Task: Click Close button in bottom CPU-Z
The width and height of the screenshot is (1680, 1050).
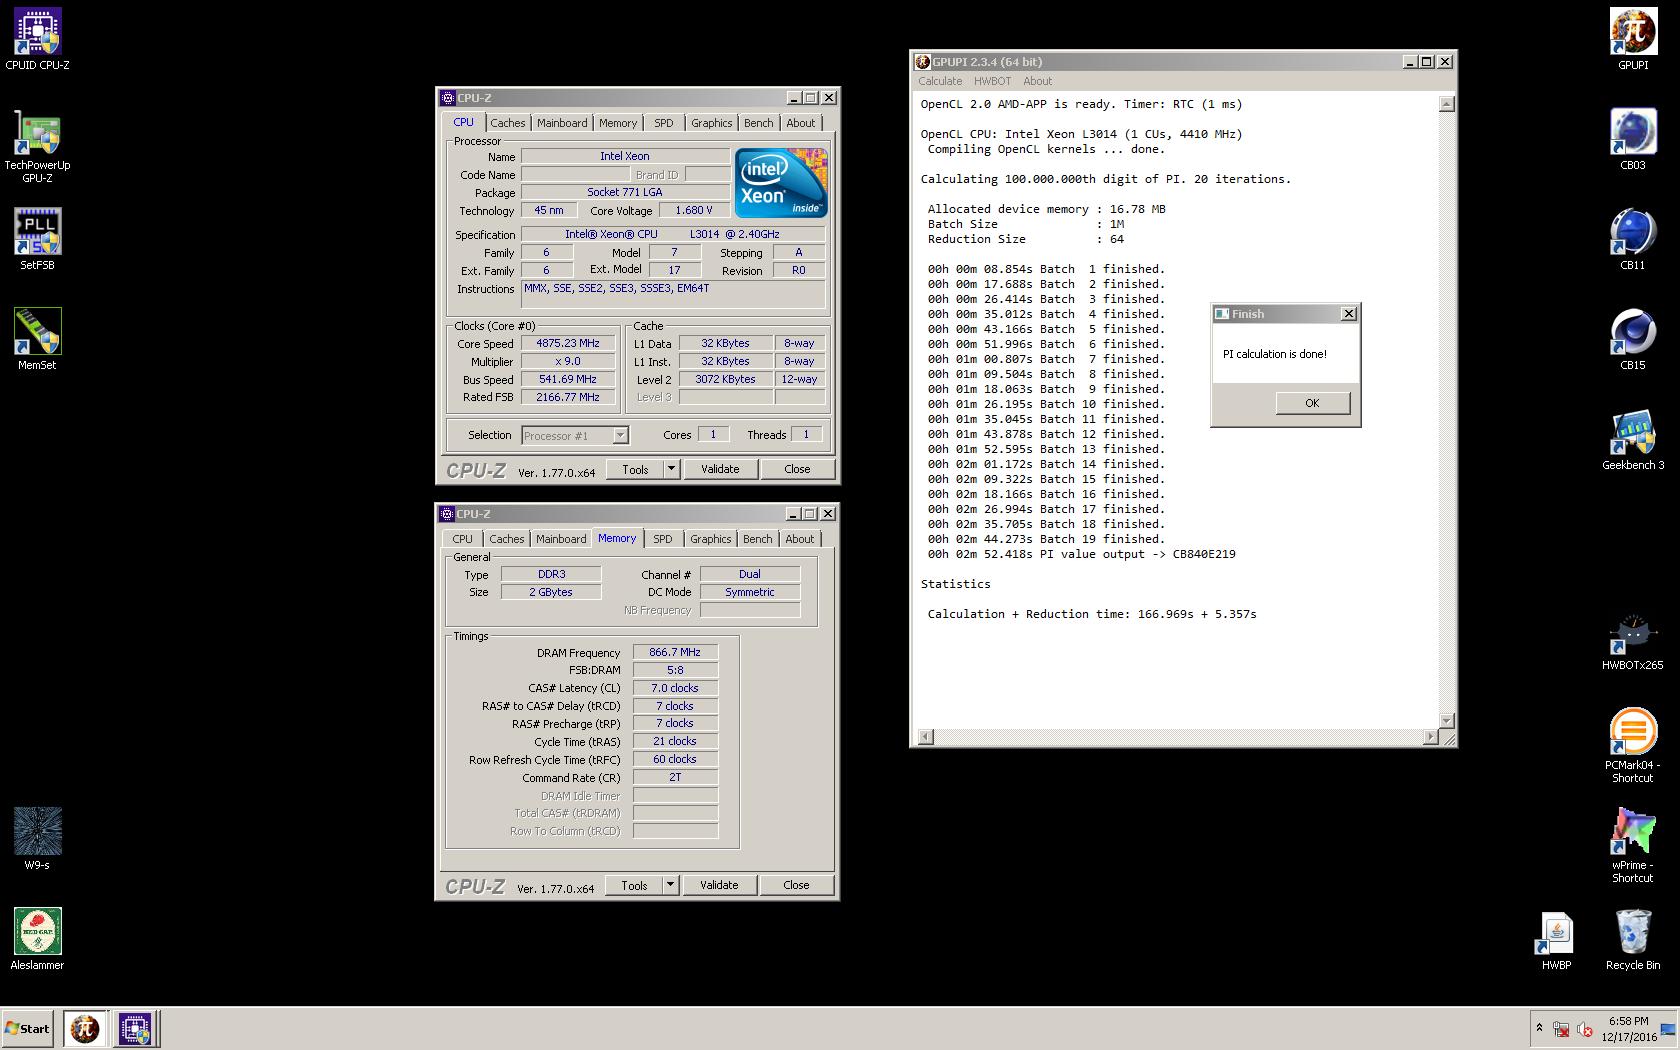Action: click(x=796, y=885)
